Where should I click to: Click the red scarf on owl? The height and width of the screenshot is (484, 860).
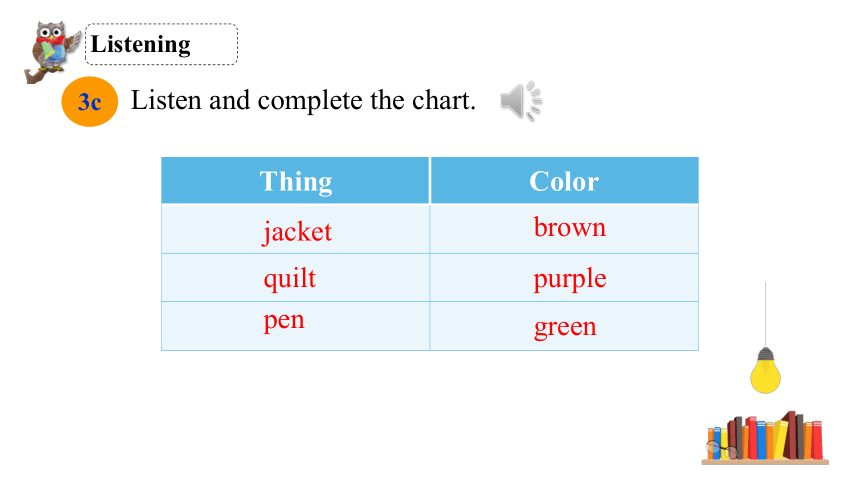point(50,41)
